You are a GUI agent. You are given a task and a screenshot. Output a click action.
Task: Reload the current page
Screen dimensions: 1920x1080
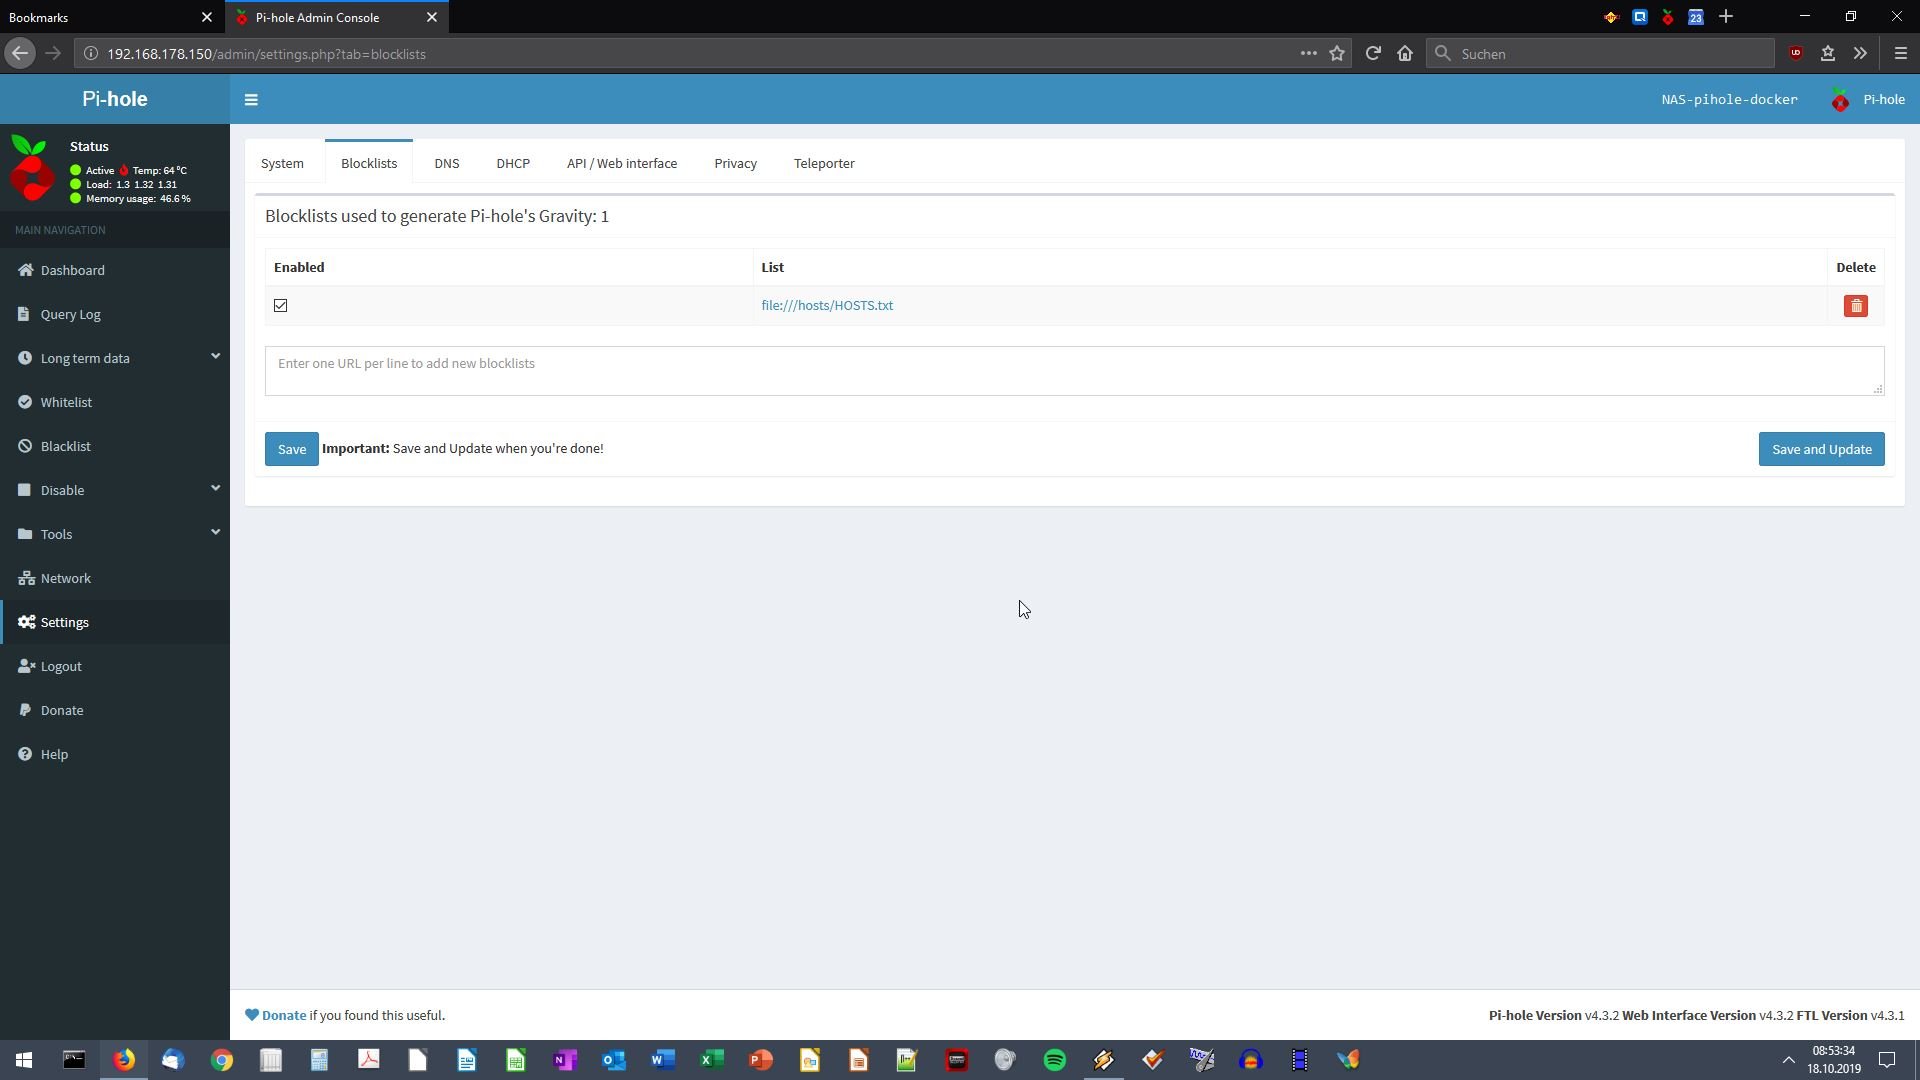(1373, 54)
